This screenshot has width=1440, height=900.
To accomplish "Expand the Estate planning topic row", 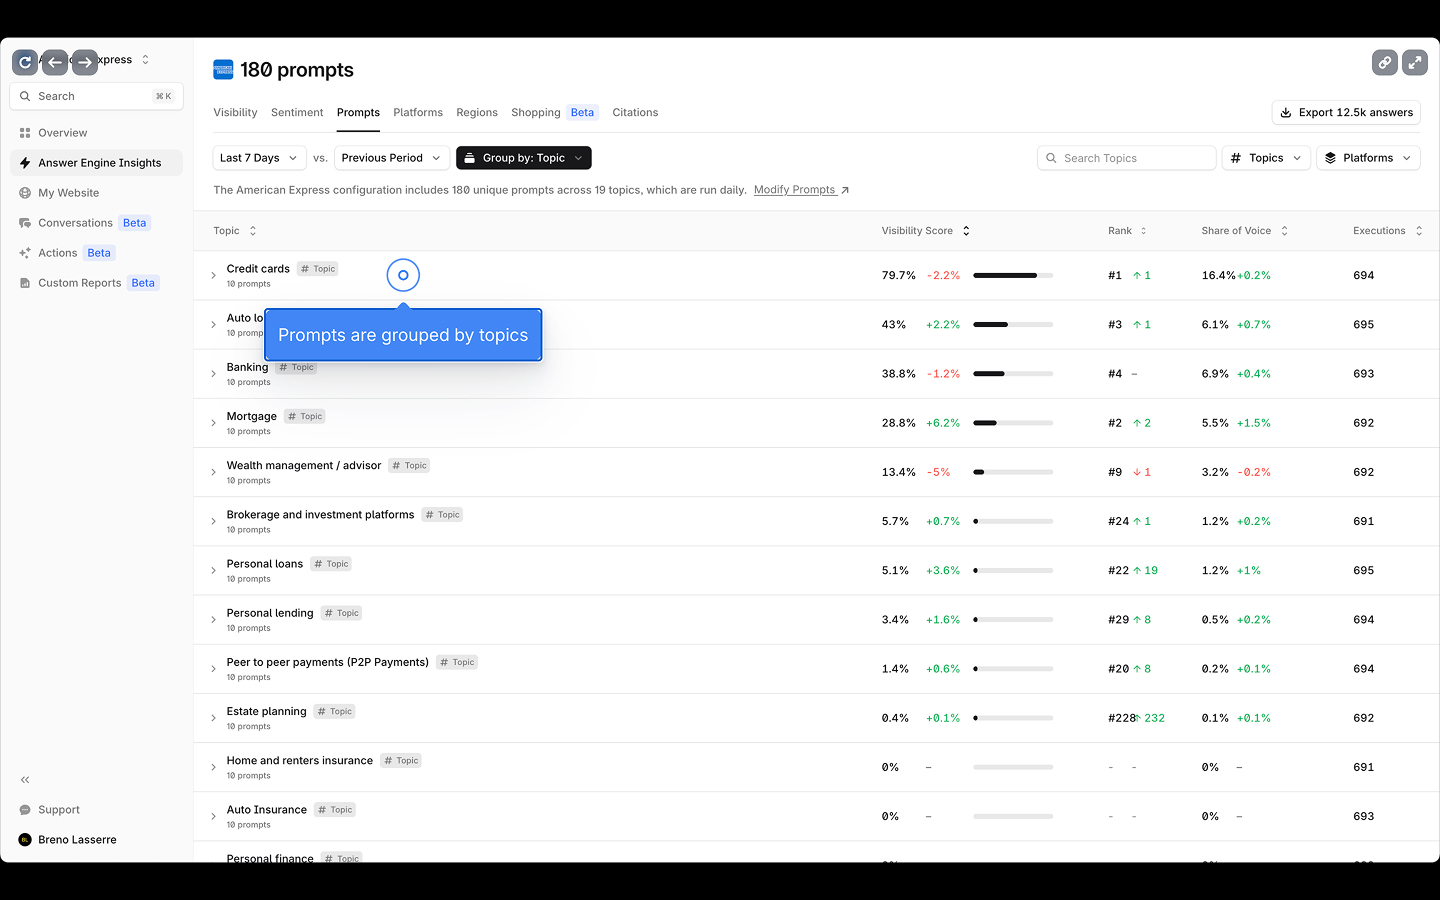I will tap(213, 718).
